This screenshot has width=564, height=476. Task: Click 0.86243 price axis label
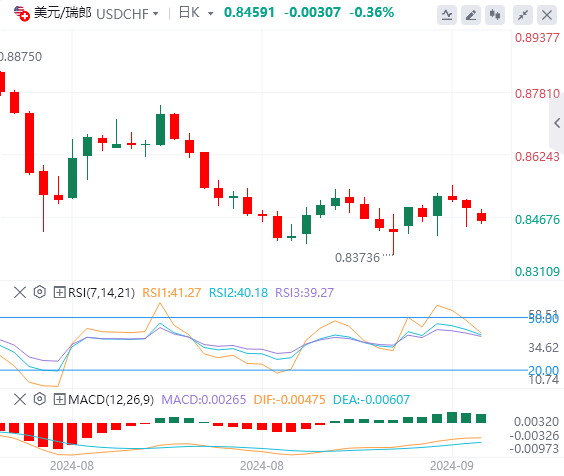[537, 157]
